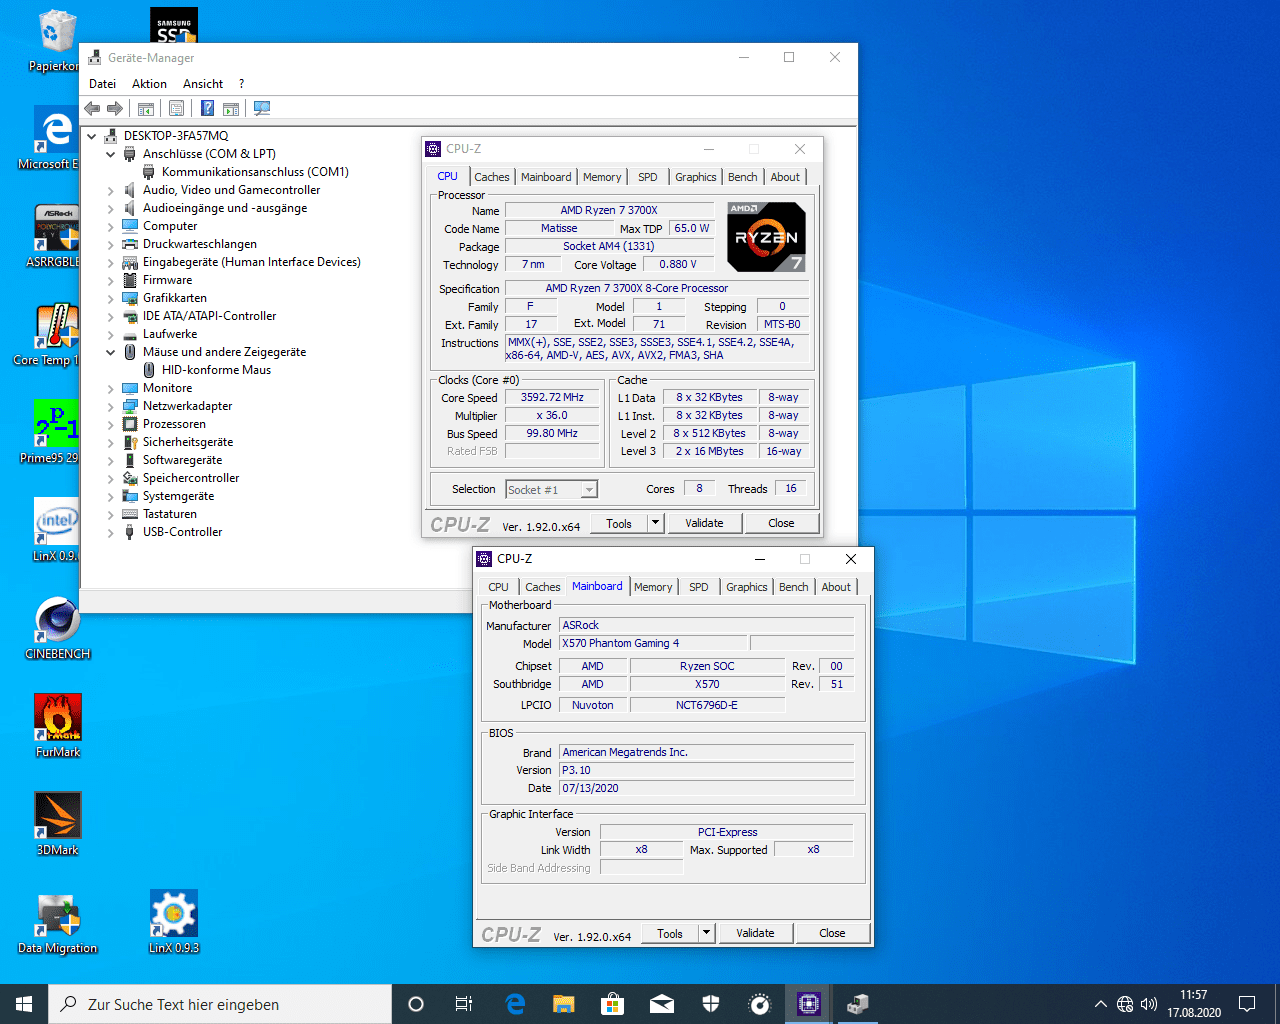Open Graphics tab in lower CPU-Z
This screenshot has width=1280, height=1024.
point(747,587)
